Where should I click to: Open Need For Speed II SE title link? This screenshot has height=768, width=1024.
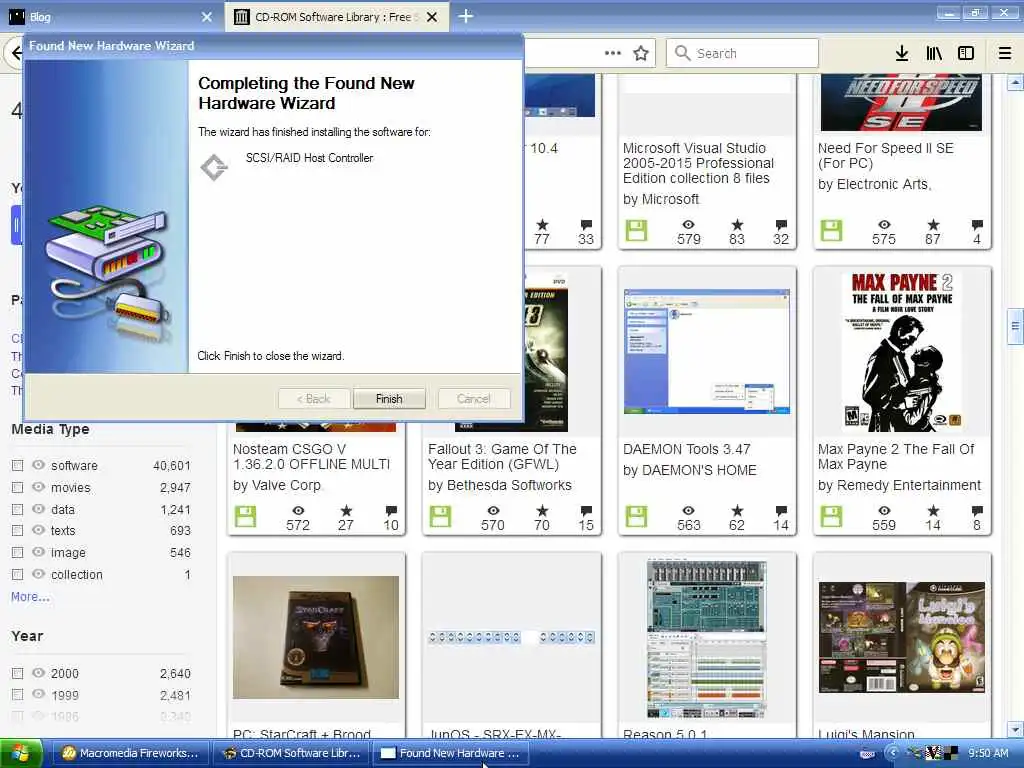click(x=886, y=155)
